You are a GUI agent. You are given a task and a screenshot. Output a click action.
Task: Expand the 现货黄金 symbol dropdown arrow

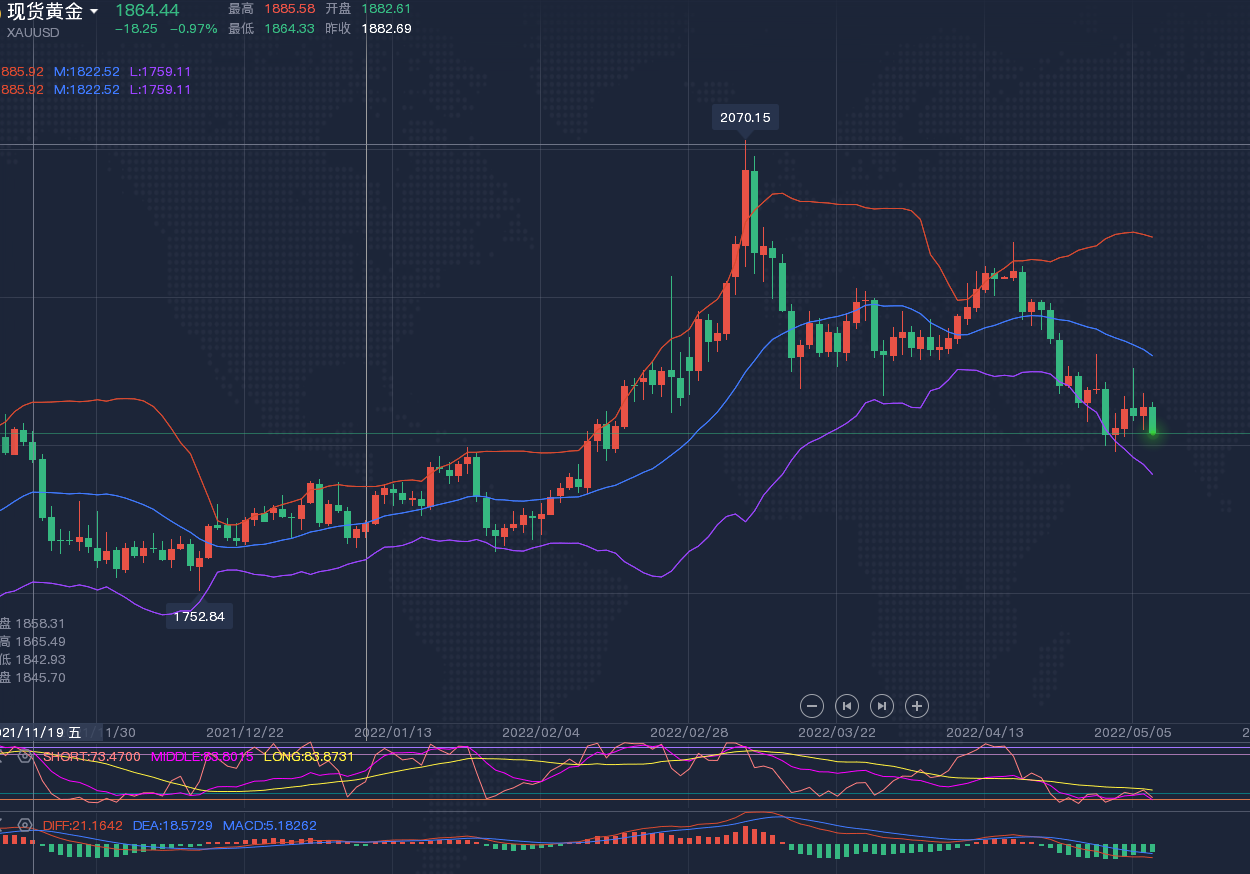click(x=94, y=11)
